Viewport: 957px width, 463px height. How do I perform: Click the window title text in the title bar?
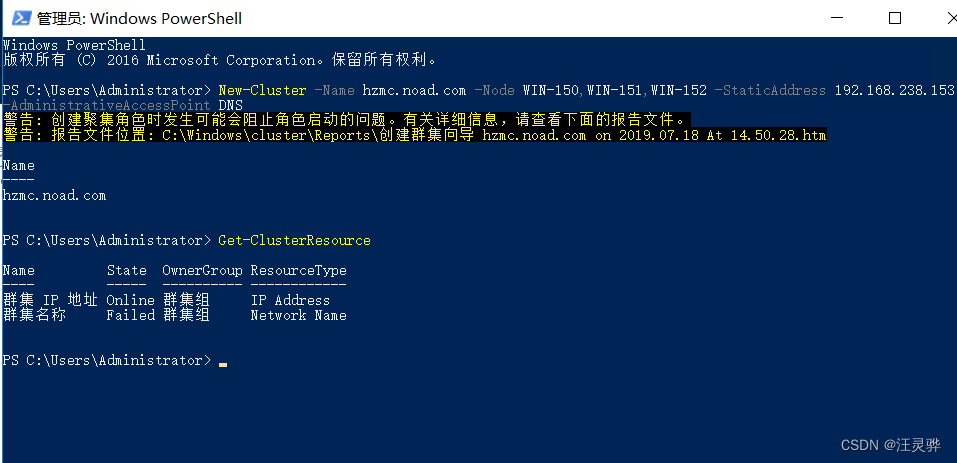coord(139,19)
